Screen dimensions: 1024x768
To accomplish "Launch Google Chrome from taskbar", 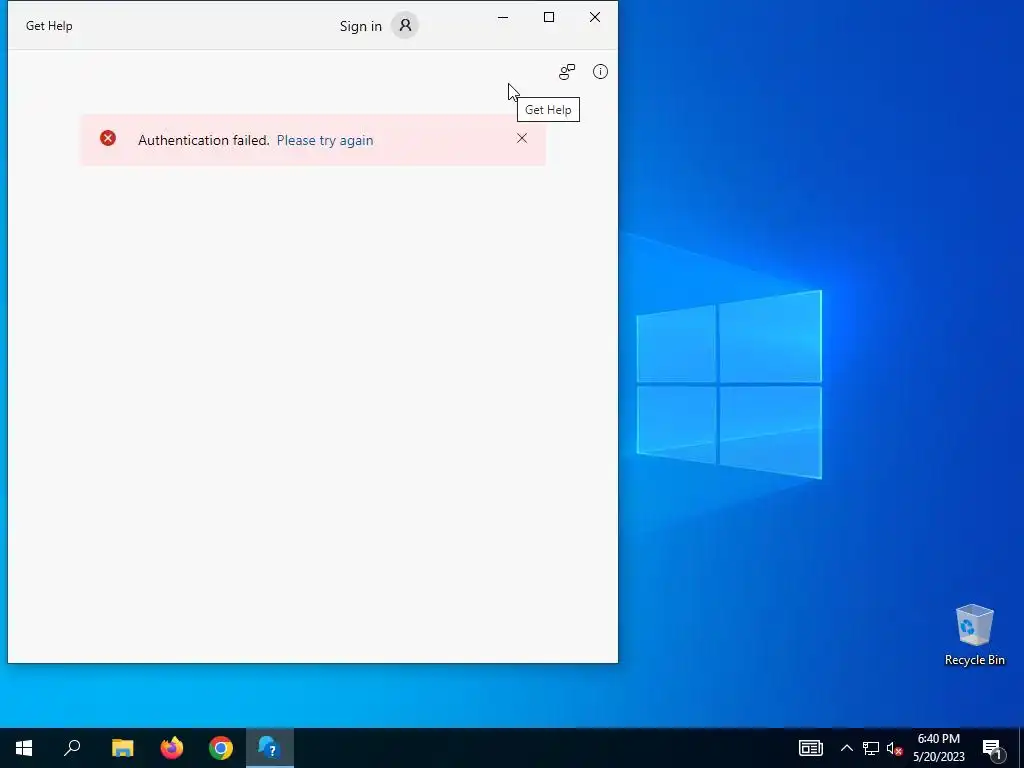I will pyautogui.click(x=221, y=748).
